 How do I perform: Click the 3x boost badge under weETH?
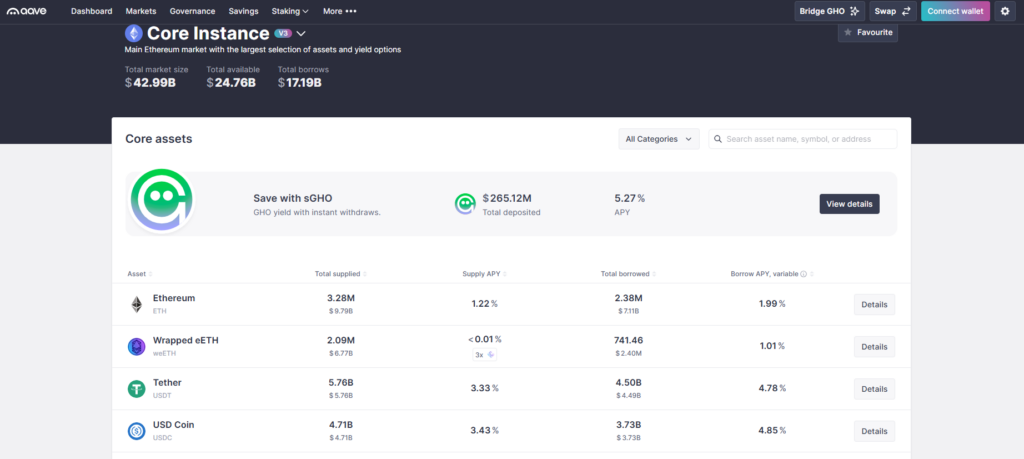[485, 355]
